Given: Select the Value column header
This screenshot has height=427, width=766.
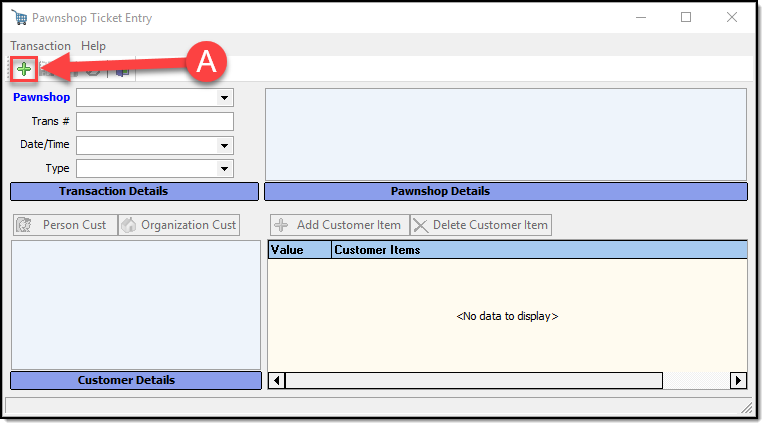Looking at the screenshot, I should point(299,250).
